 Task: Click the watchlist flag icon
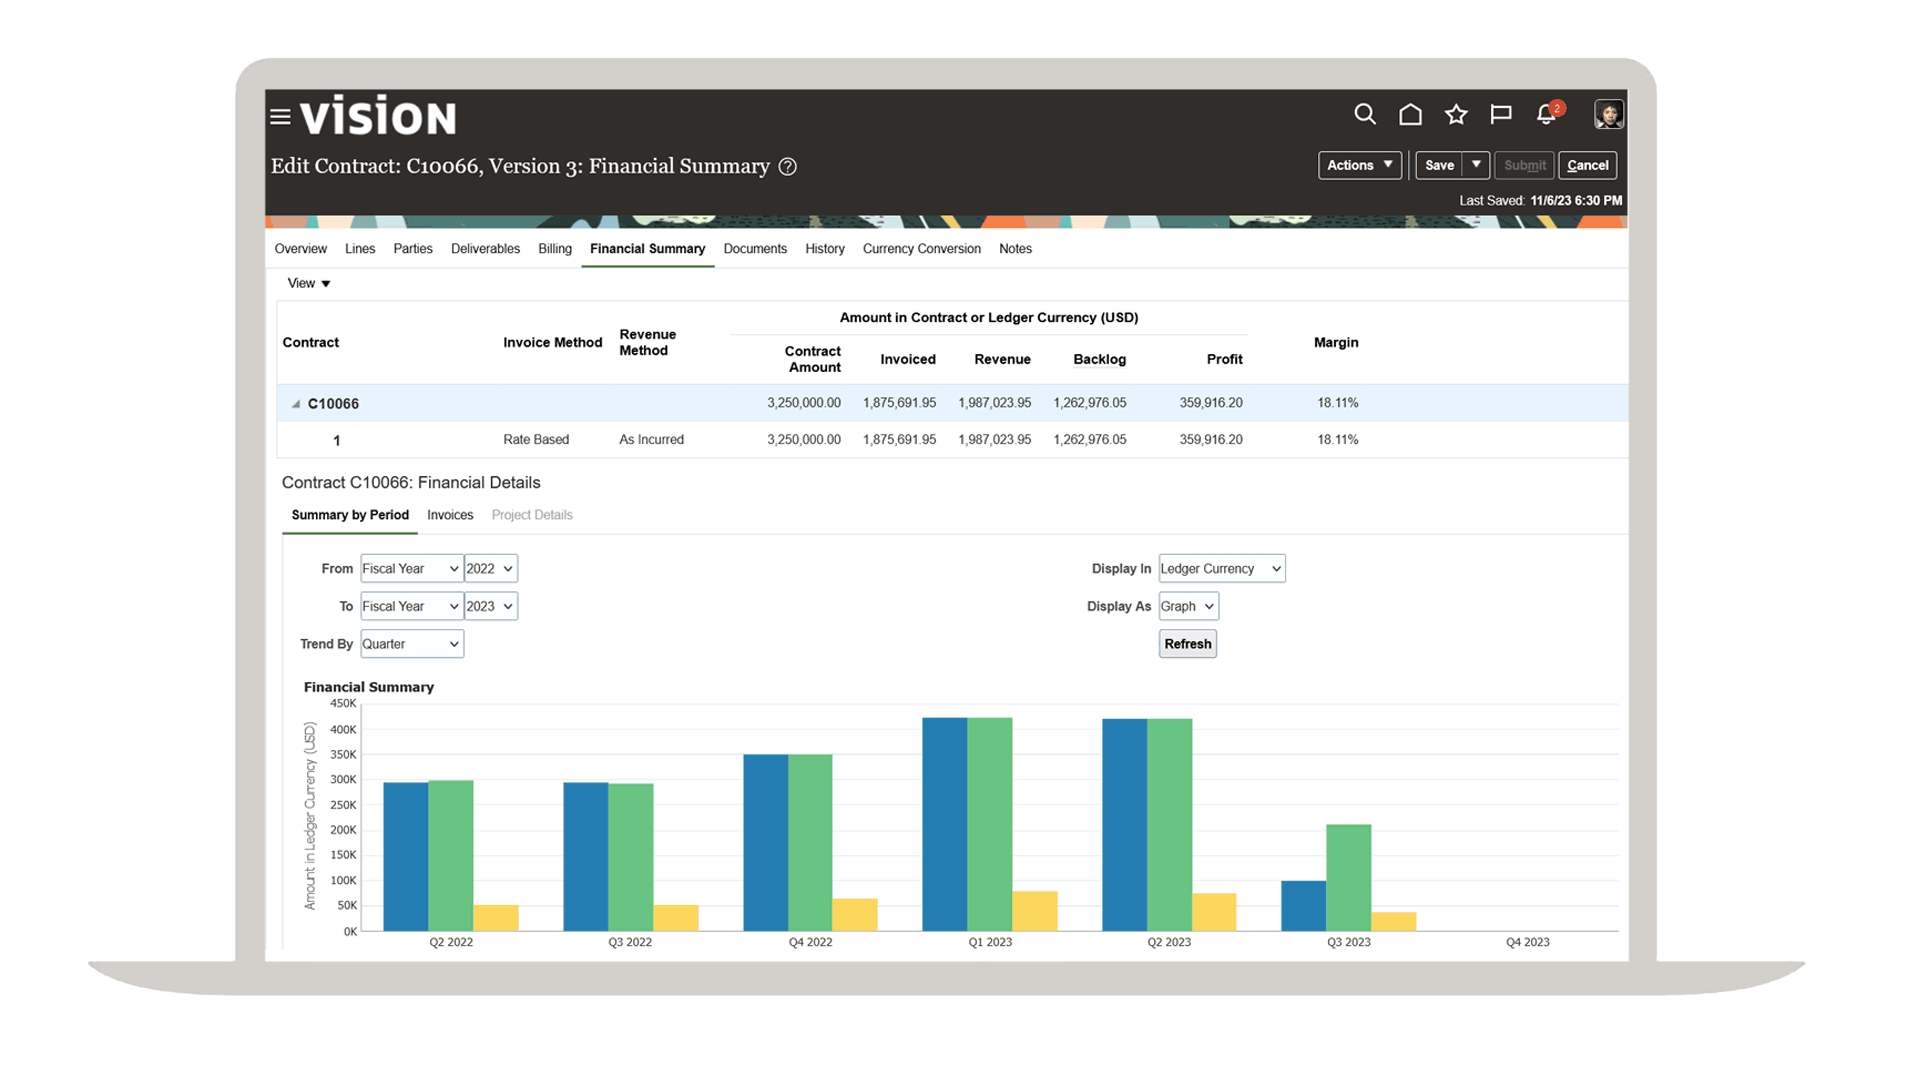[1500, 115]
